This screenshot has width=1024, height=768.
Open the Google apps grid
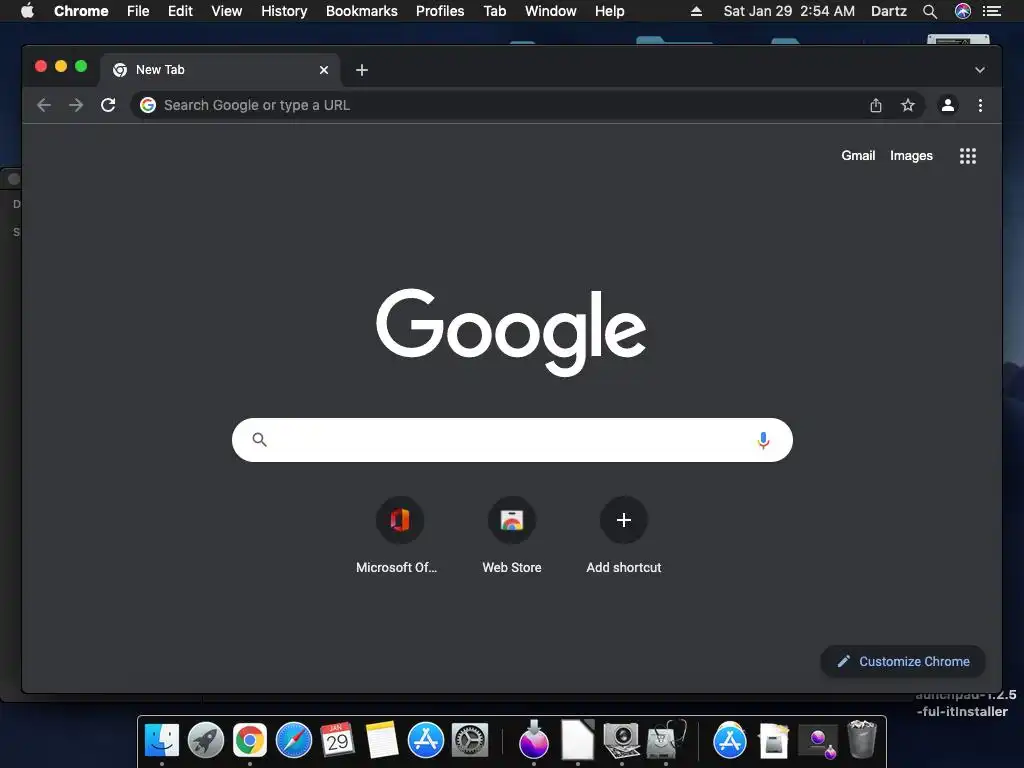[x=968, y=156]
